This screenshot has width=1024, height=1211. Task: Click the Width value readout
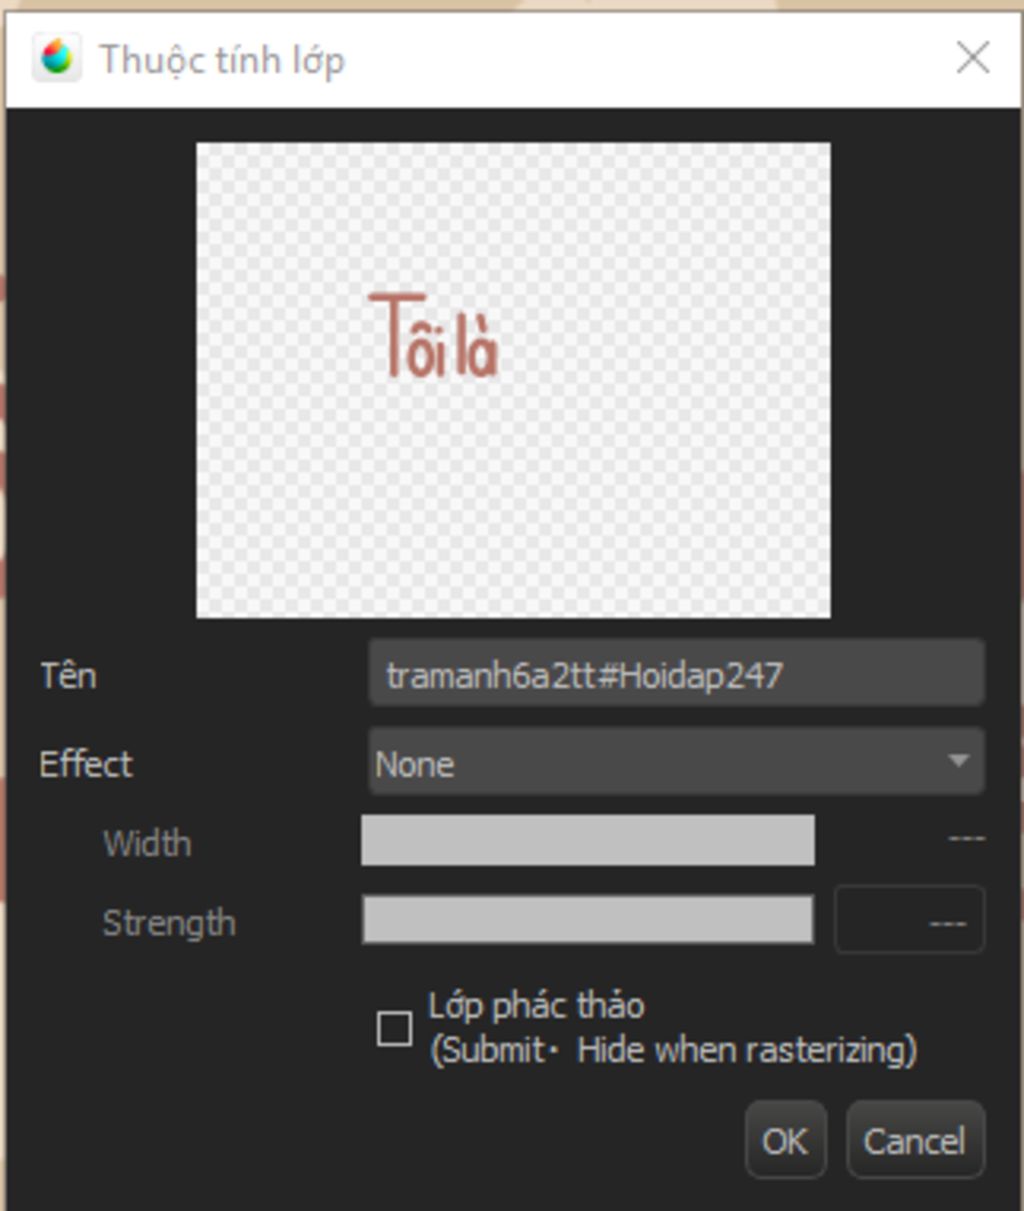pos(965,838)
